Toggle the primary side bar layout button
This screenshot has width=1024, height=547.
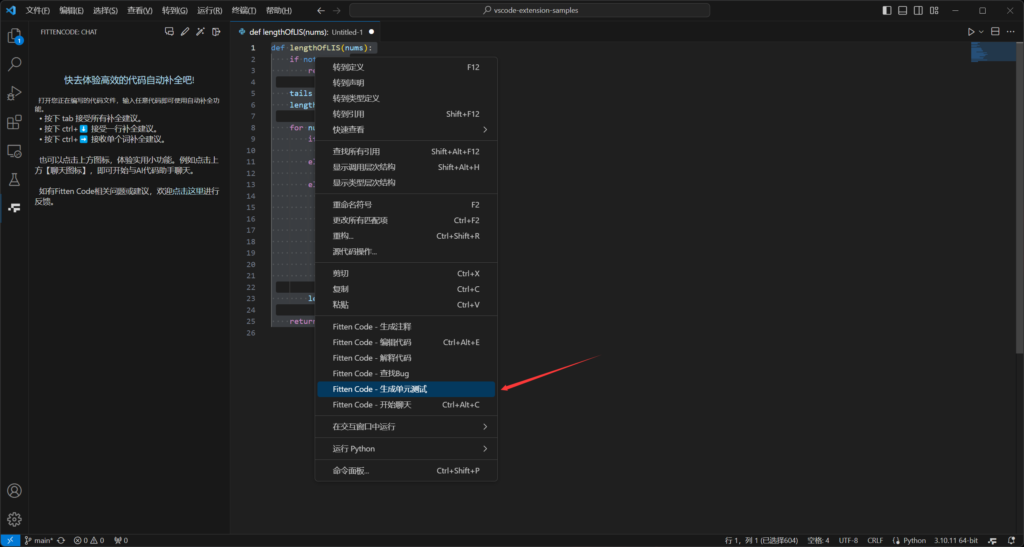coord(887,10)
